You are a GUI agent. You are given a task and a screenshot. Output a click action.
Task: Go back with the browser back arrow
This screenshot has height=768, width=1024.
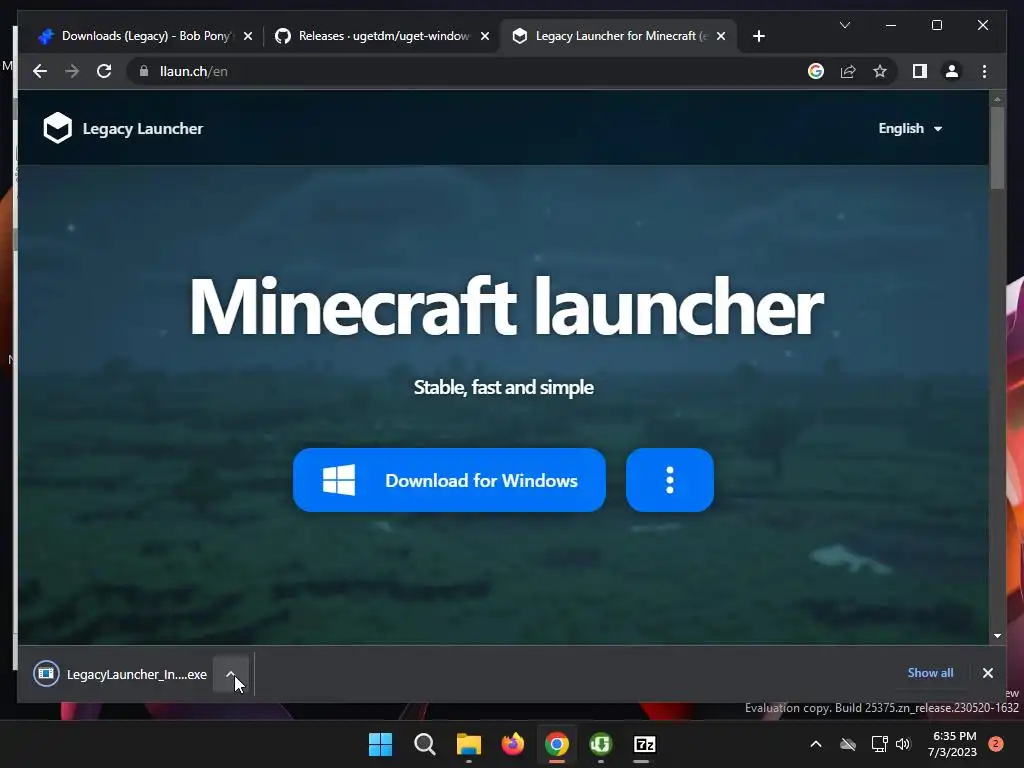pos(40,71)
